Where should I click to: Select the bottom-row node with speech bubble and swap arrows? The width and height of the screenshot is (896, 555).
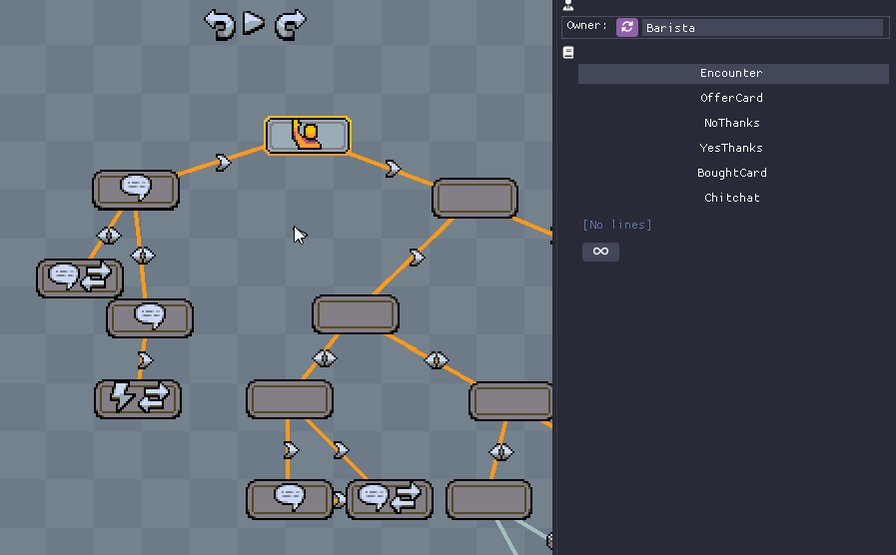[x=390, y=499]
